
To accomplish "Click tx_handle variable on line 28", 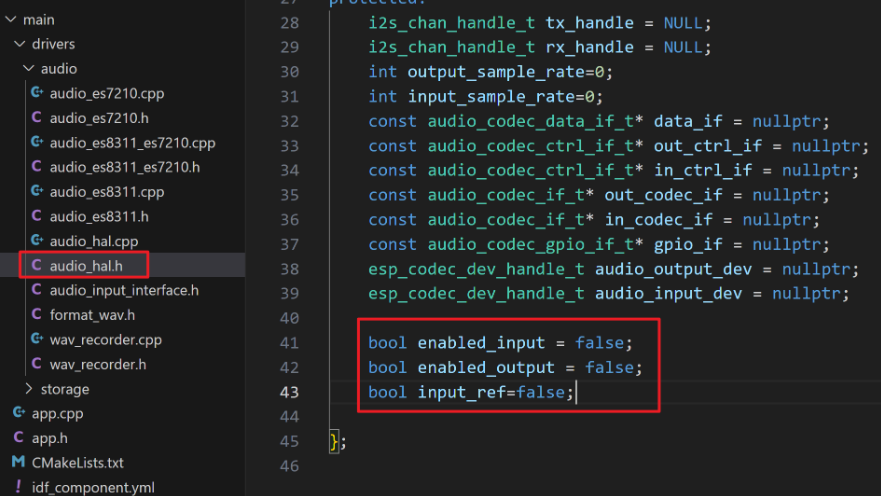I will tap(589, 23).
